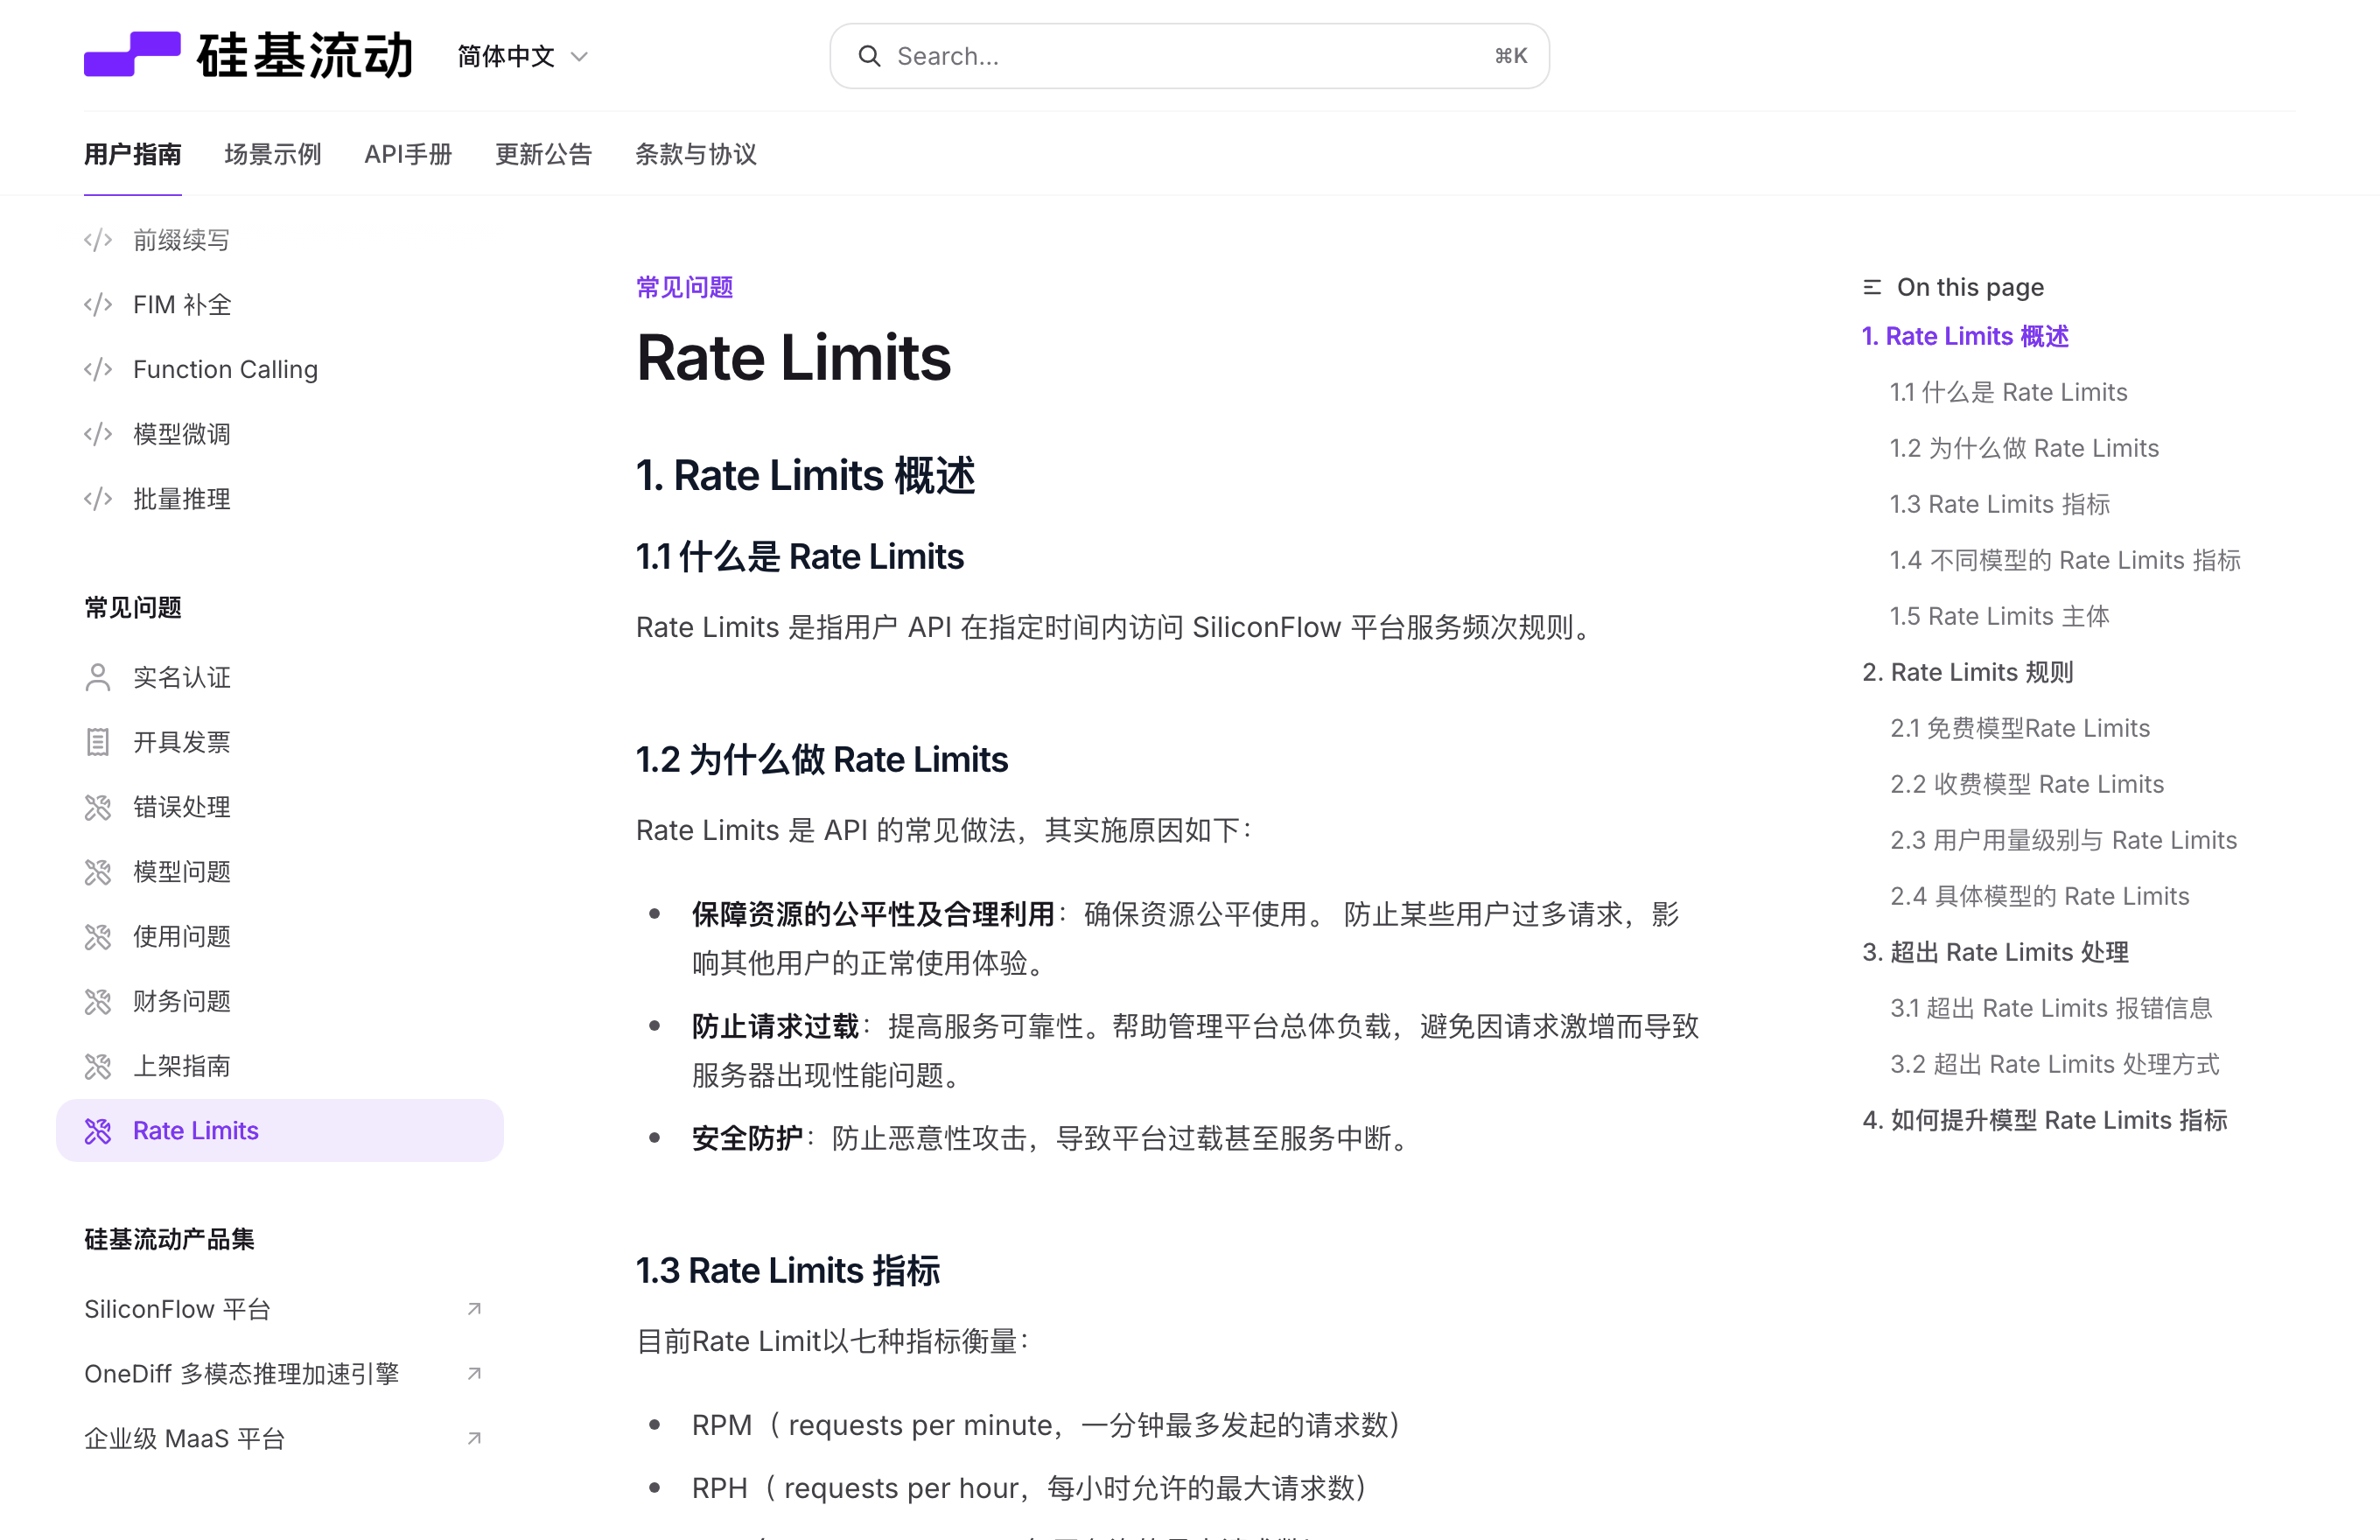This screenshot has width=2380, height=1540.
Task: Click the ⌘K shortcut hint
Action: point(1511,56)
